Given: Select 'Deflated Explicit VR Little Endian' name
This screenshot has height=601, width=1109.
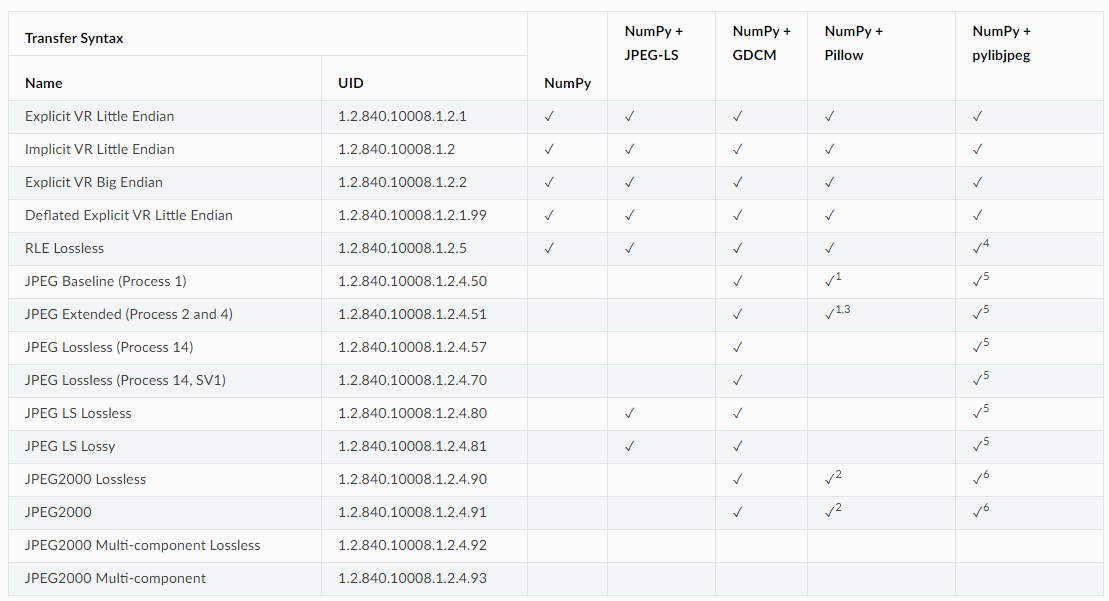Looking at the screenshot, I should point(129,215).
